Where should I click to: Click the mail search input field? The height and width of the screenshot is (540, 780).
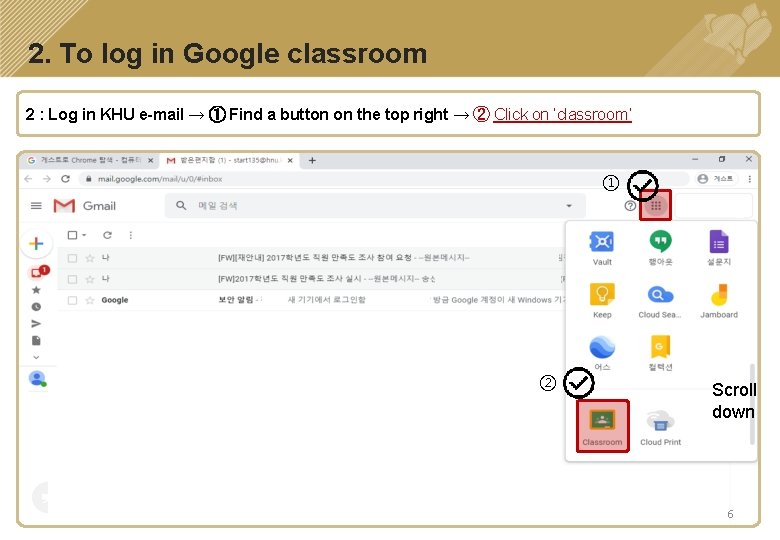pos(375,205)
